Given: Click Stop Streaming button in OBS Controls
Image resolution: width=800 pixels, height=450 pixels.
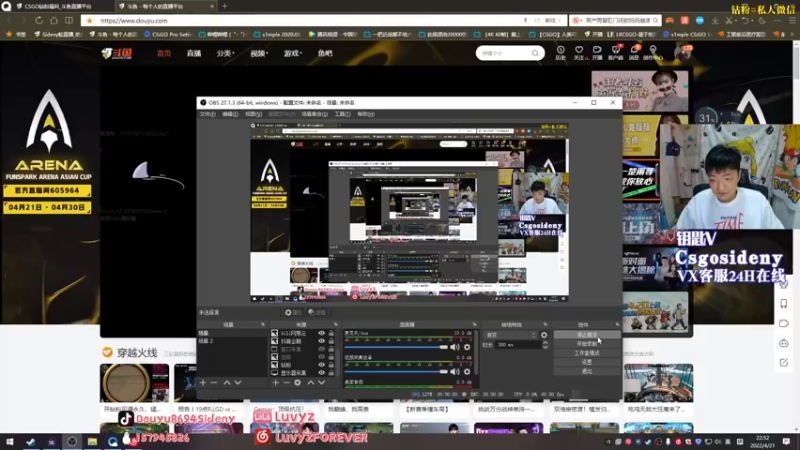Looking at the screenshot, I should pos(587,335).
